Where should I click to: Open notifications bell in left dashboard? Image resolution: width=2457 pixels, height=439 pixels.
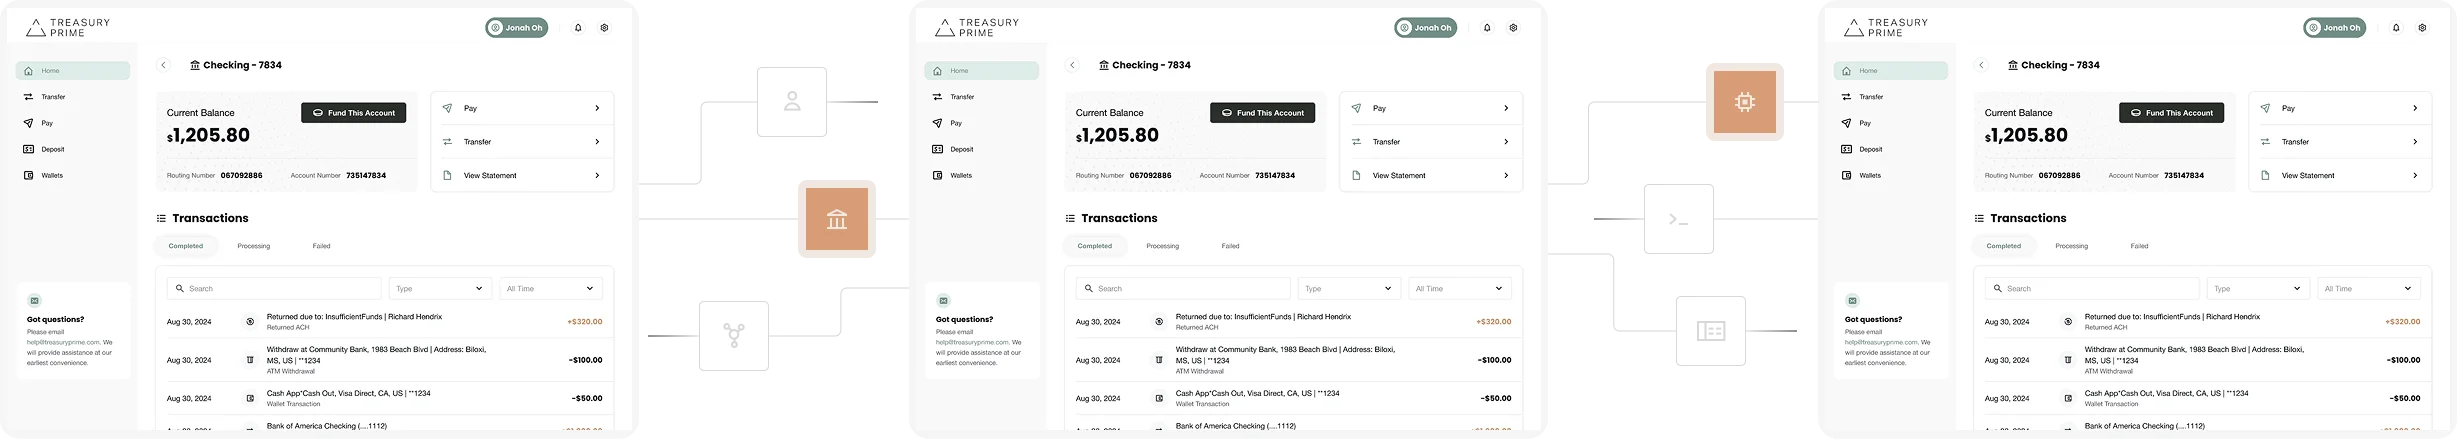(578, 28)
